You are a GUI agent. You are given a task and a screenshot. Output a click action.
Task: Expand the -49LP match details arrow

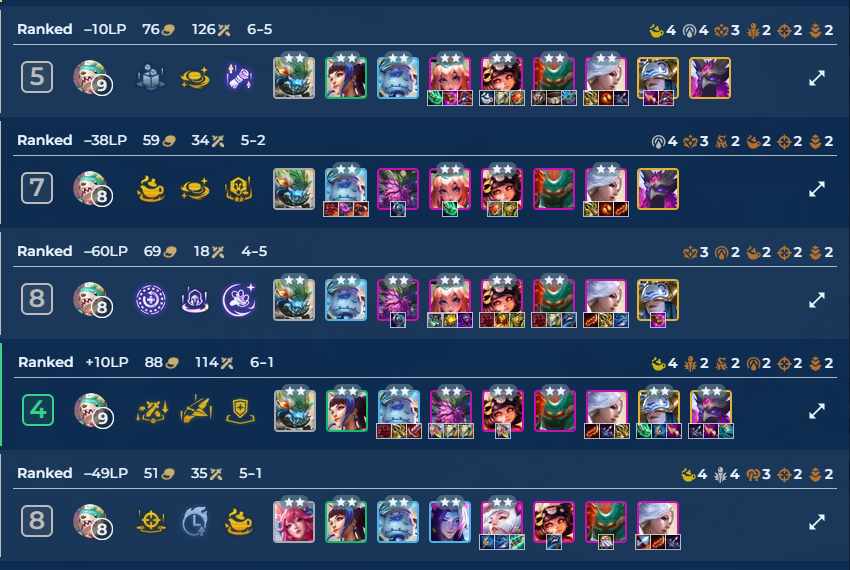[816, 522]
